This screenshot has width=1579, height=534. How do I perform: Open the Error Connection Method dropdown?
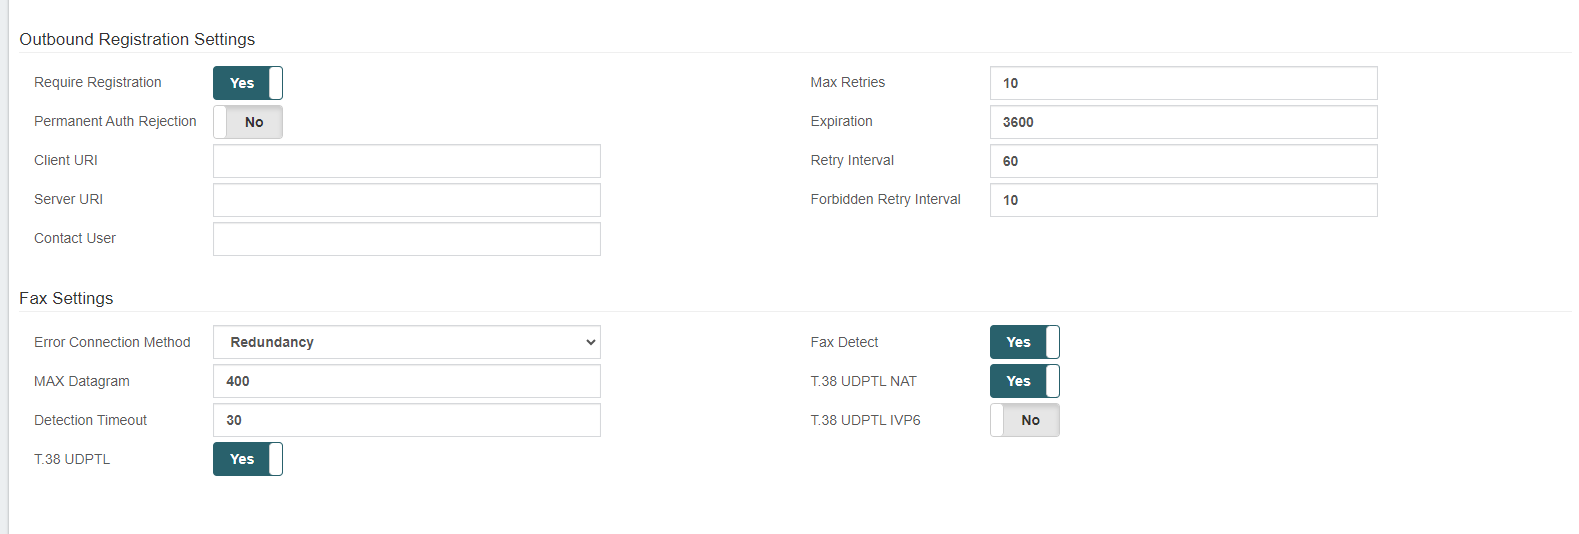[407, 342]
